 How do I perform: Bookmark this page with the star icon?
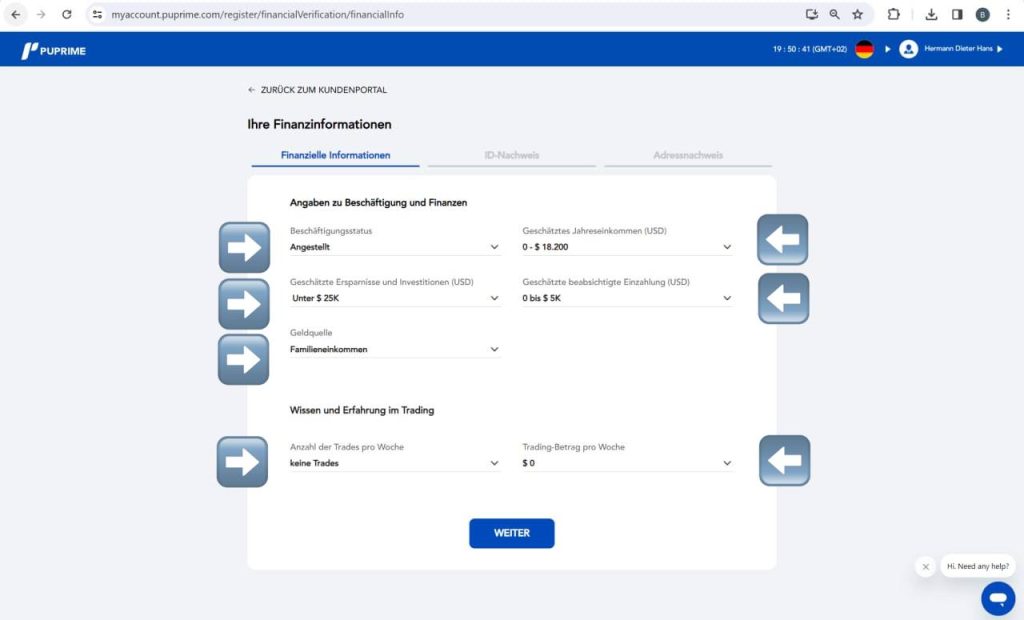[x=857, y=15]
